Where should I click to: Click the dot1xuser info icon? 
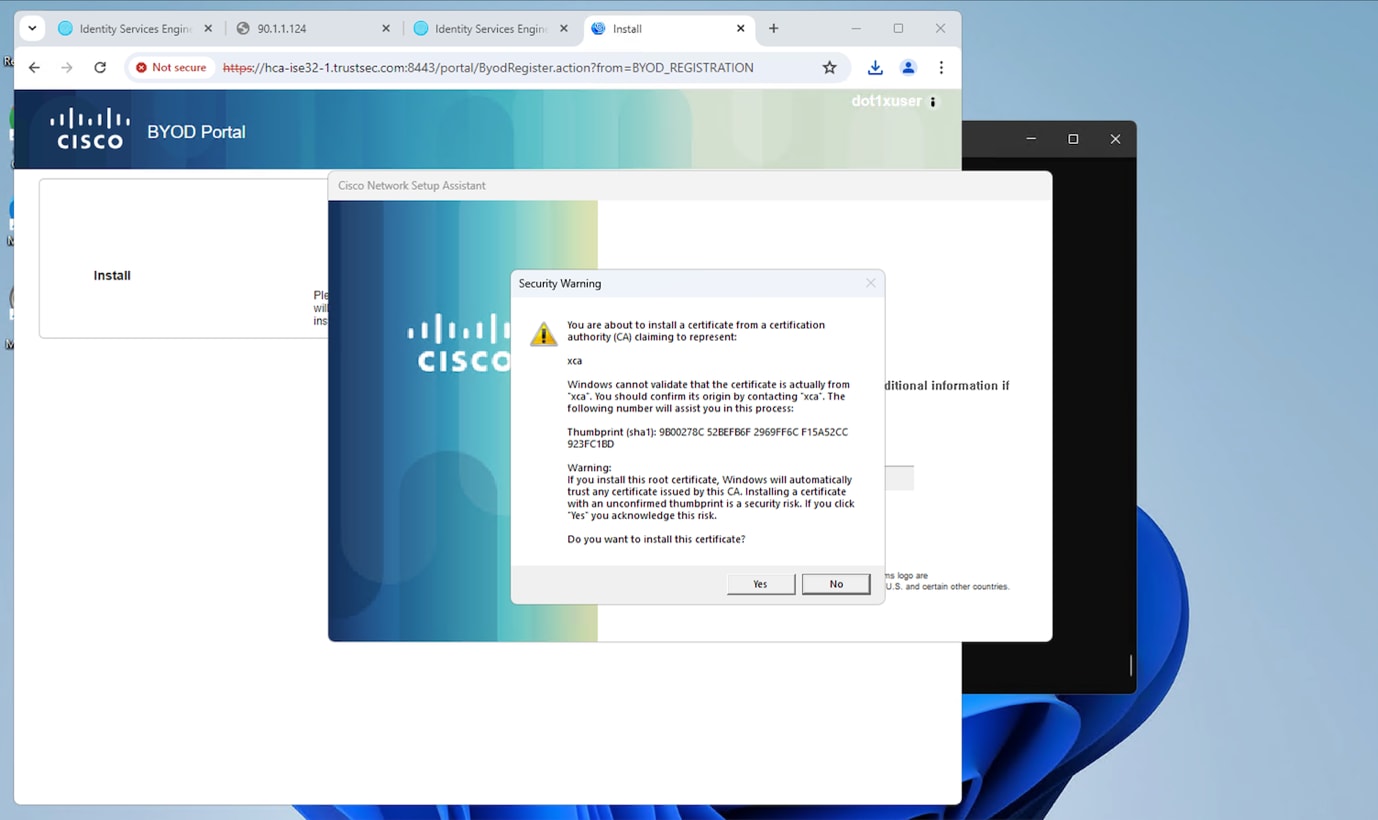933,102
